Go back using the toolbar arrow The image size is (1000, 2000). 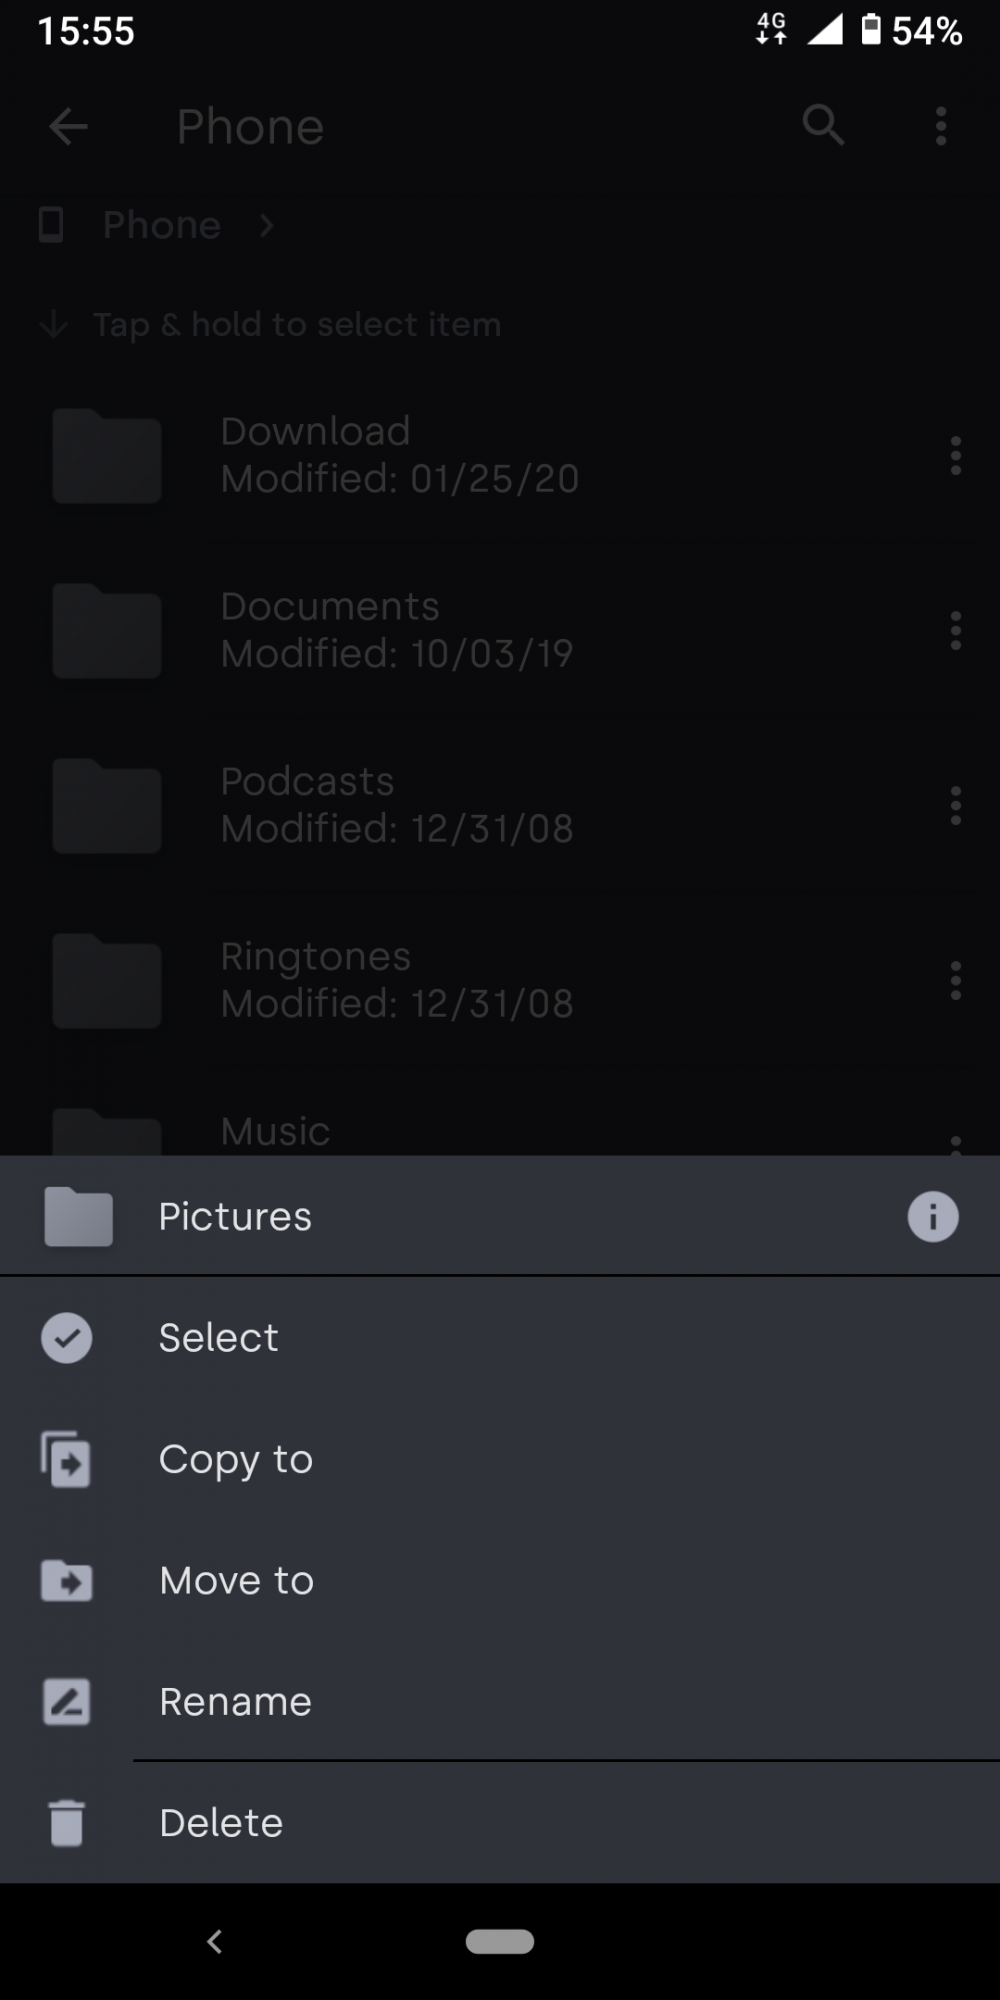(68, 126)
